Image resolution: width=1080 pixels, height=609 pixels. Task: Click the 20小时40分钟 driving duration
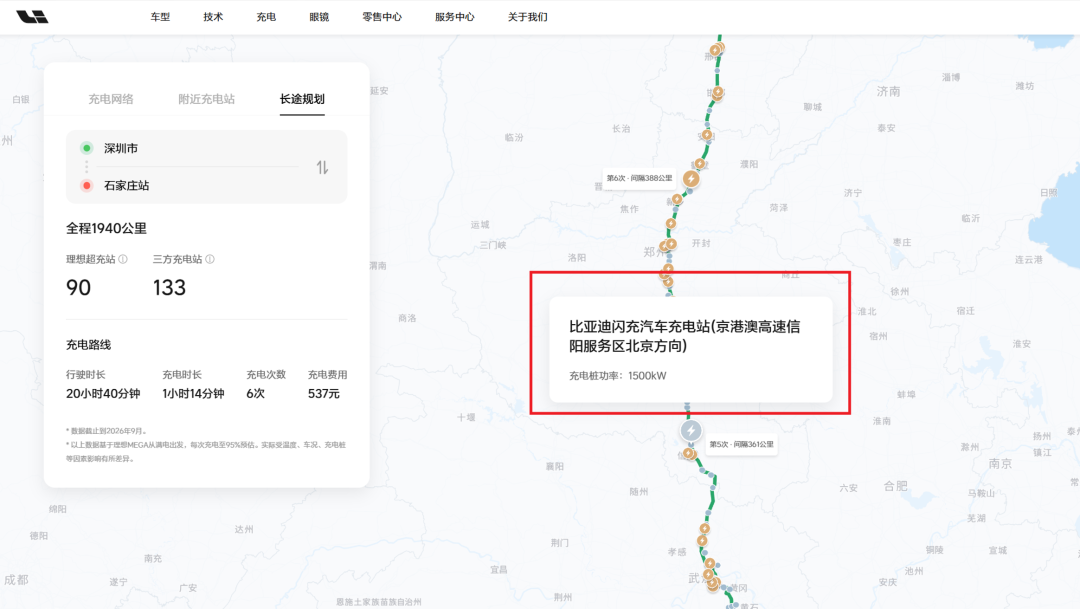[103, 393]
